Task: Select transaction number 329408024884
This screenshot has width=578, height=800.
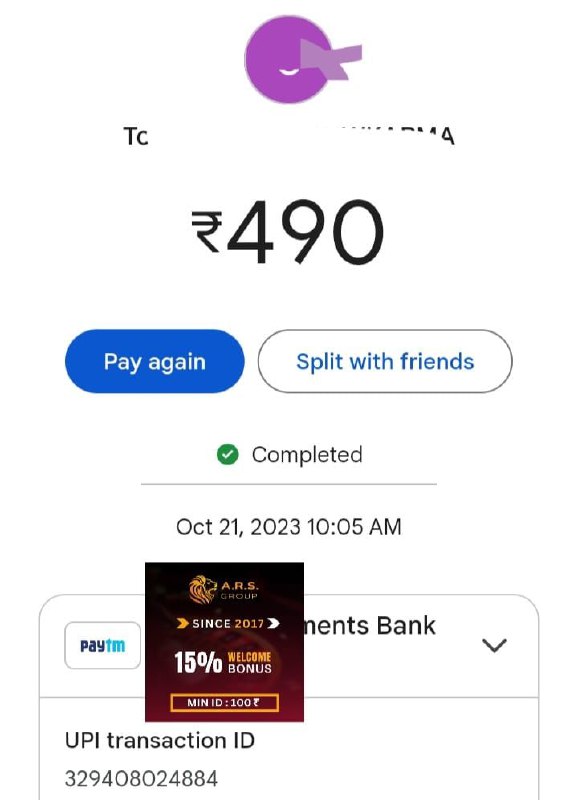Action: click(x=141, y=779)
